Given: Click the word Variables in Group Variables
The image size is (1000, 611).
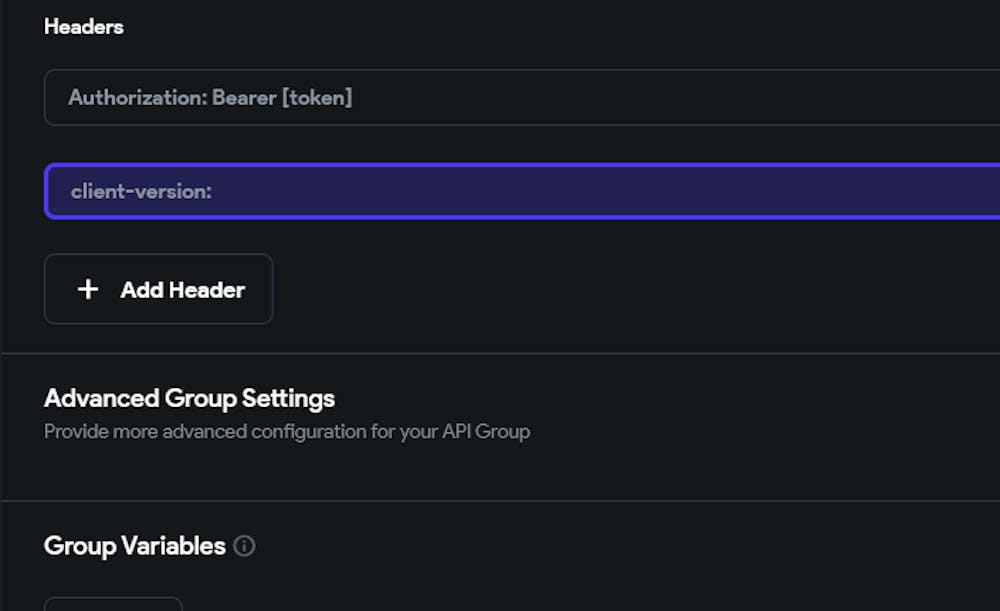Looking at the screenshot, I should 173,546.
